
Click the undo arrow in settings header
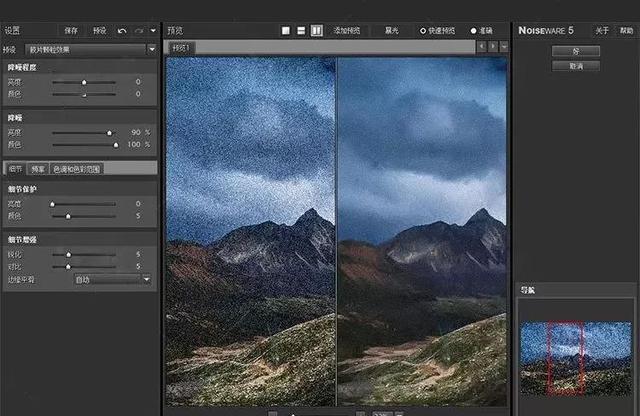(122, 31)
